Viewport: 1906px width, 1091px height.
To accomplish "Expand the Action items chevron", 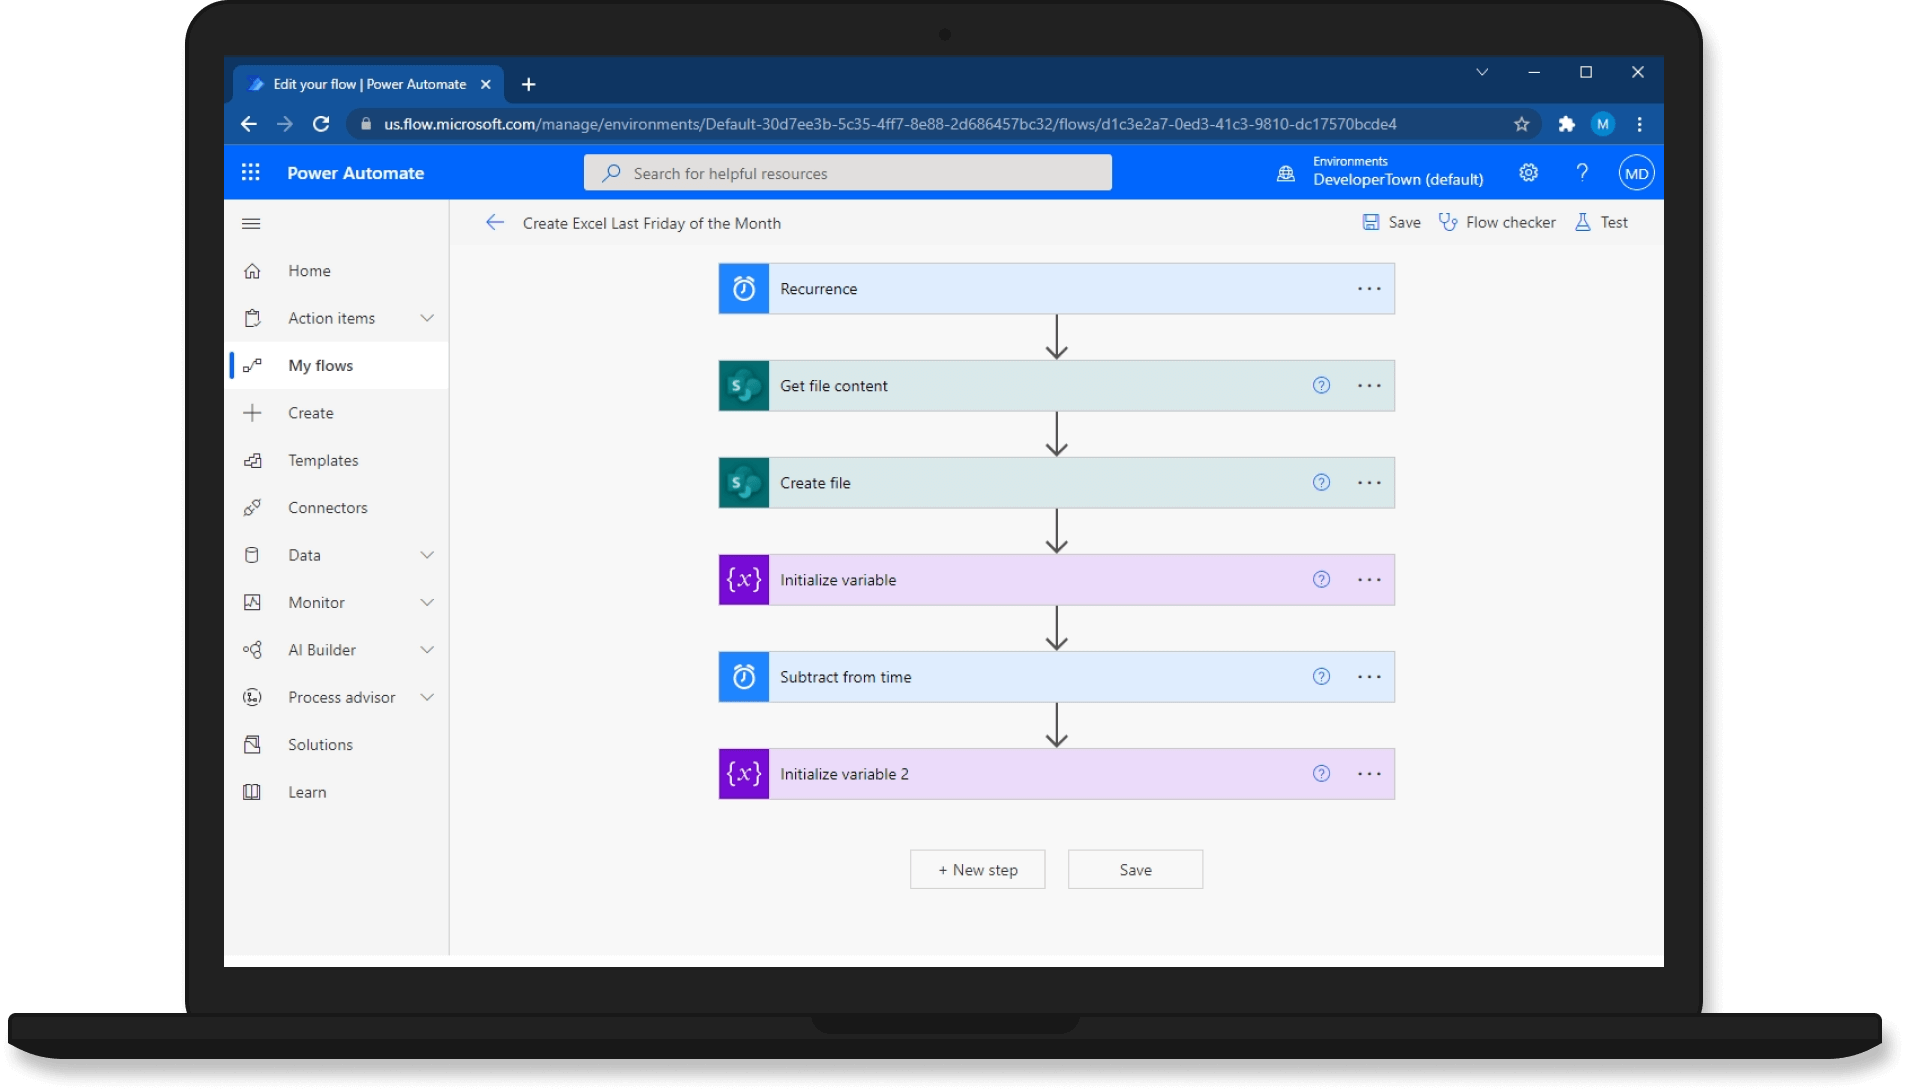I will pos(427,318).
